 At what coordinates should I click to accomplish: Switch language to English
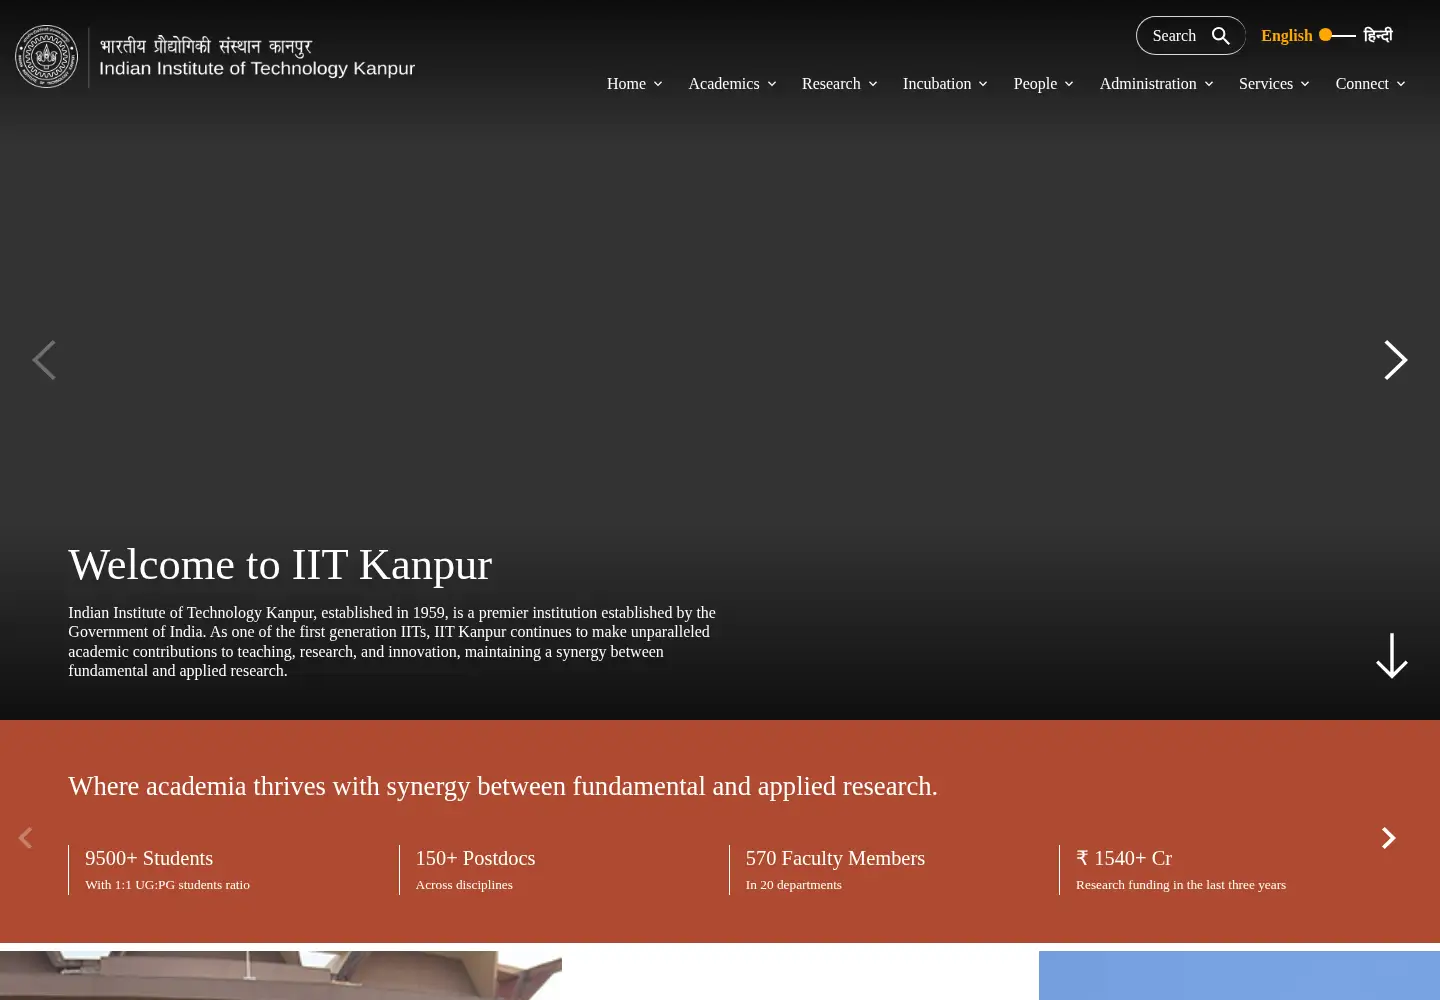(x=1286, y=36)
